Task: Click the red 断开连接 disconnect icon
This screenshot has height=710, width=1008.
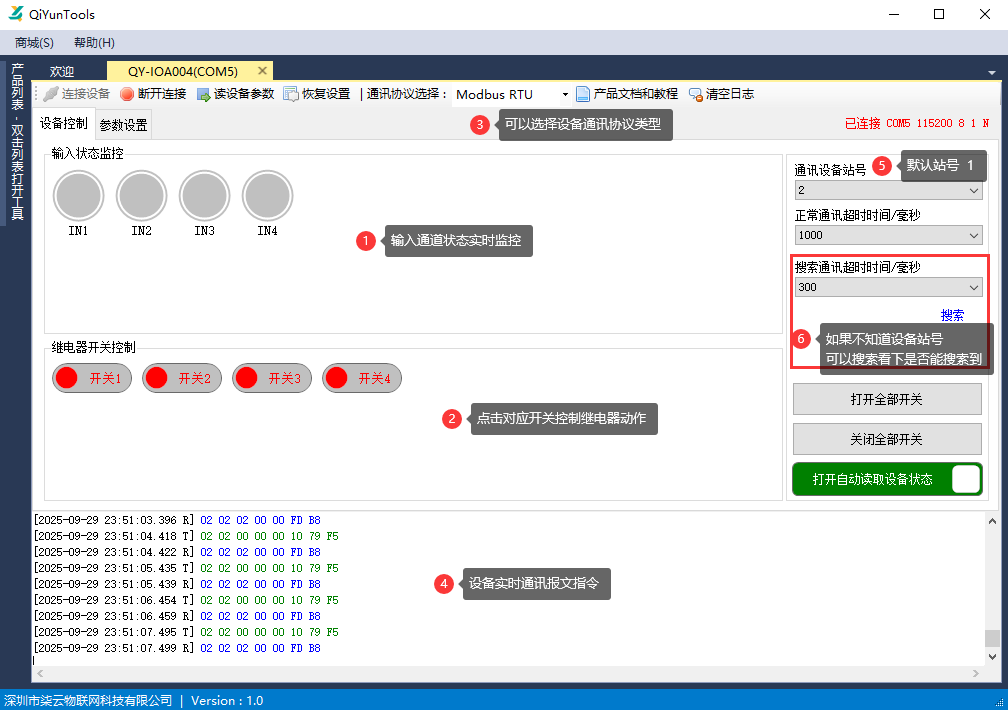Action: pos(127,94)
